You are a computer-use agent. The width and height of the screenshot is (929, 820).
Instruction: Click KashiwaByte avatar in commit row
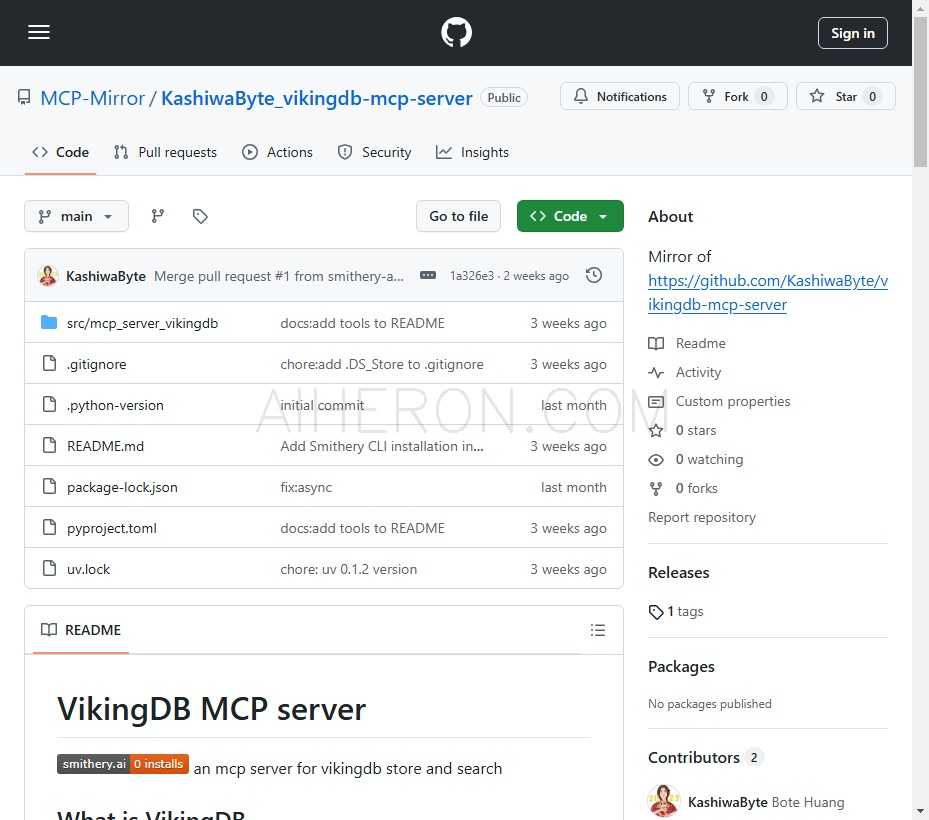48,276
